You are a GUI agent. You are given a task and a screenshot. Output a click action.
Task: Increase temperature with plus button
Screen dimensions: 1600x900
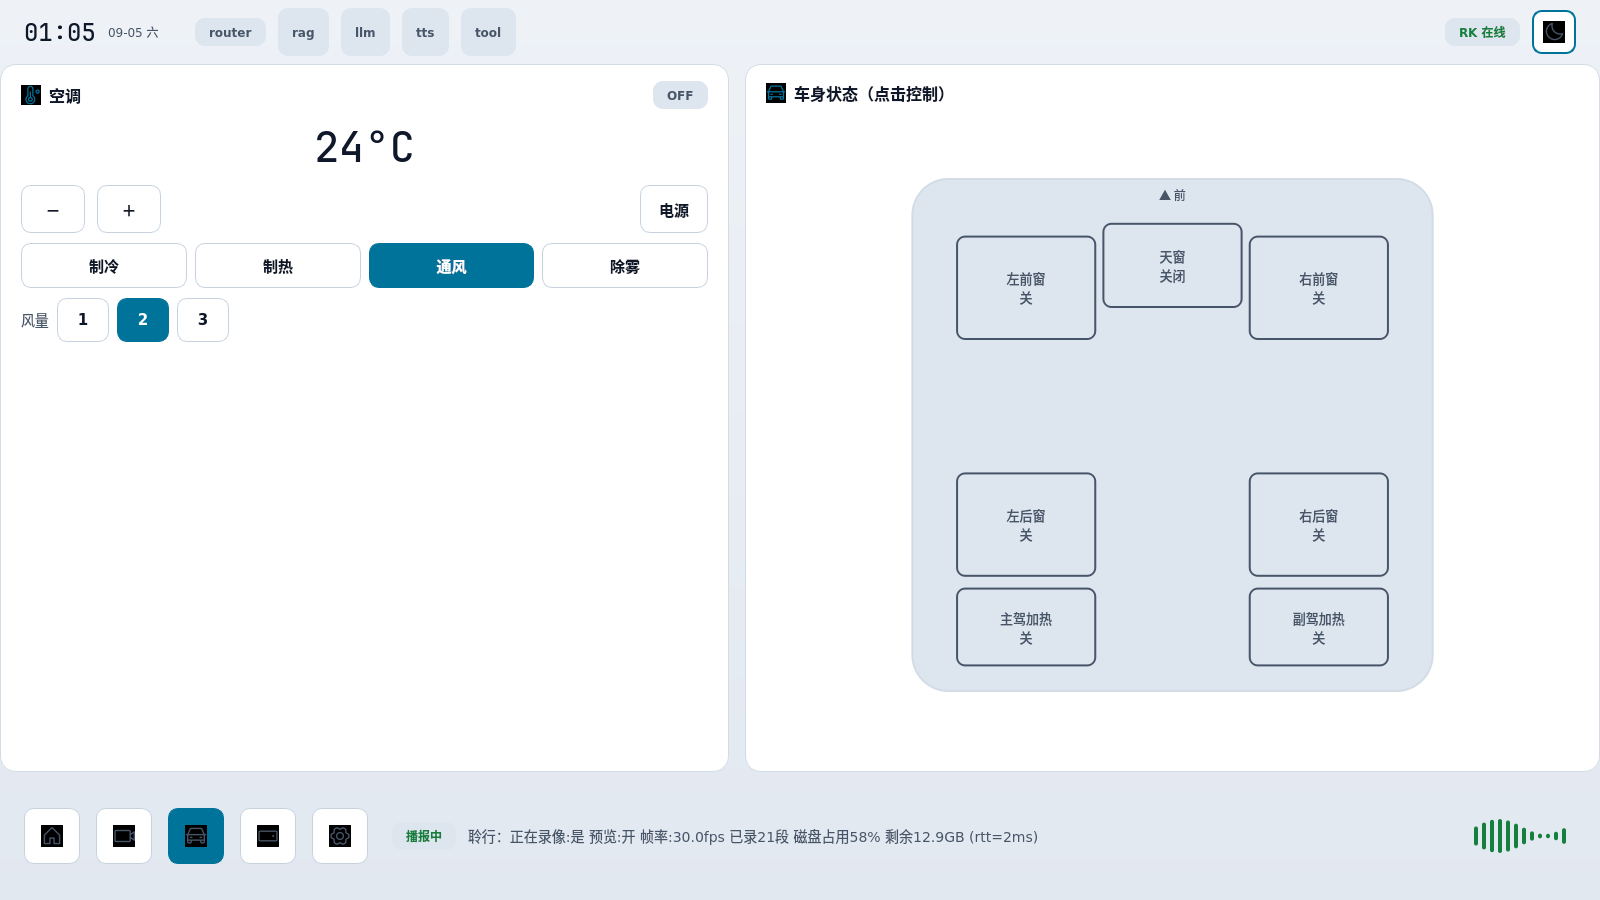pos(129,209)
